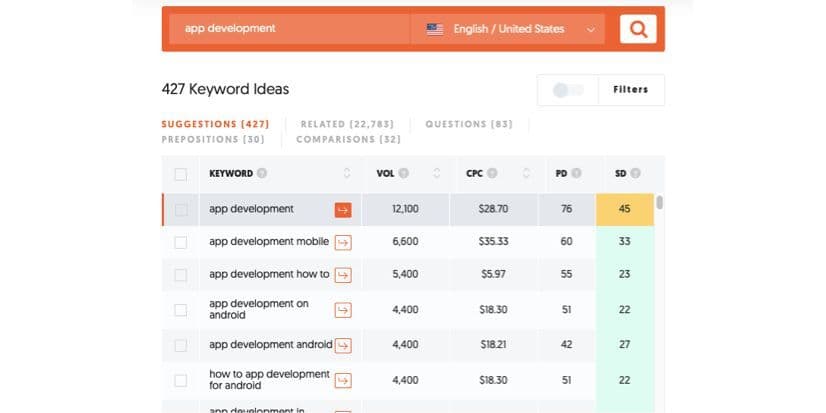
Task: Check the select-all checkbox in table header
Action: [x=180, y=174]
